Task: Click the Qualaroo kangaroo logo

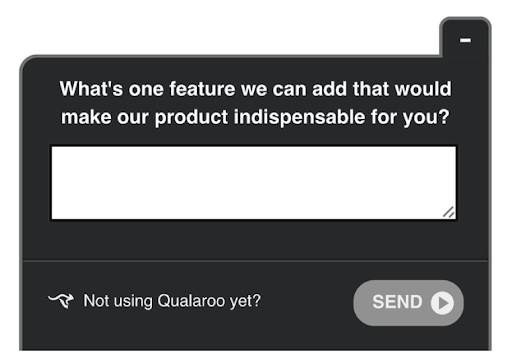Action: pos(61,300)
